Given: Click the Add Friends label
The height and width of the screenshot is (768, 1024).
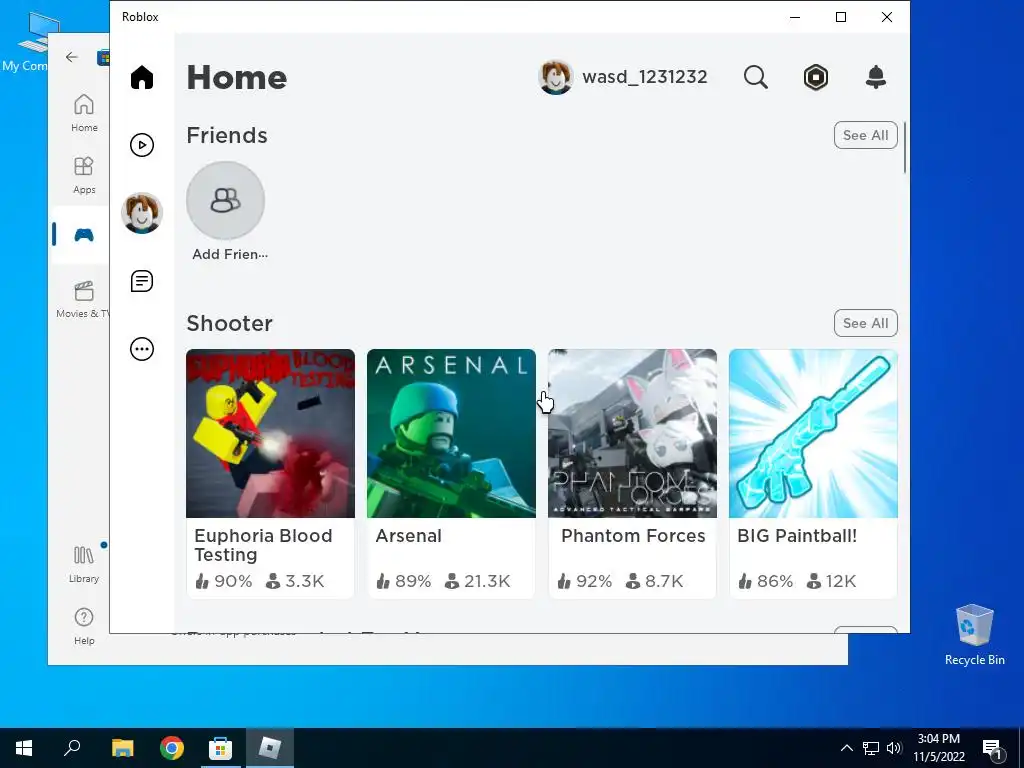Looking at the screenshot, I should pyautogui.click(x=230, y=254).
